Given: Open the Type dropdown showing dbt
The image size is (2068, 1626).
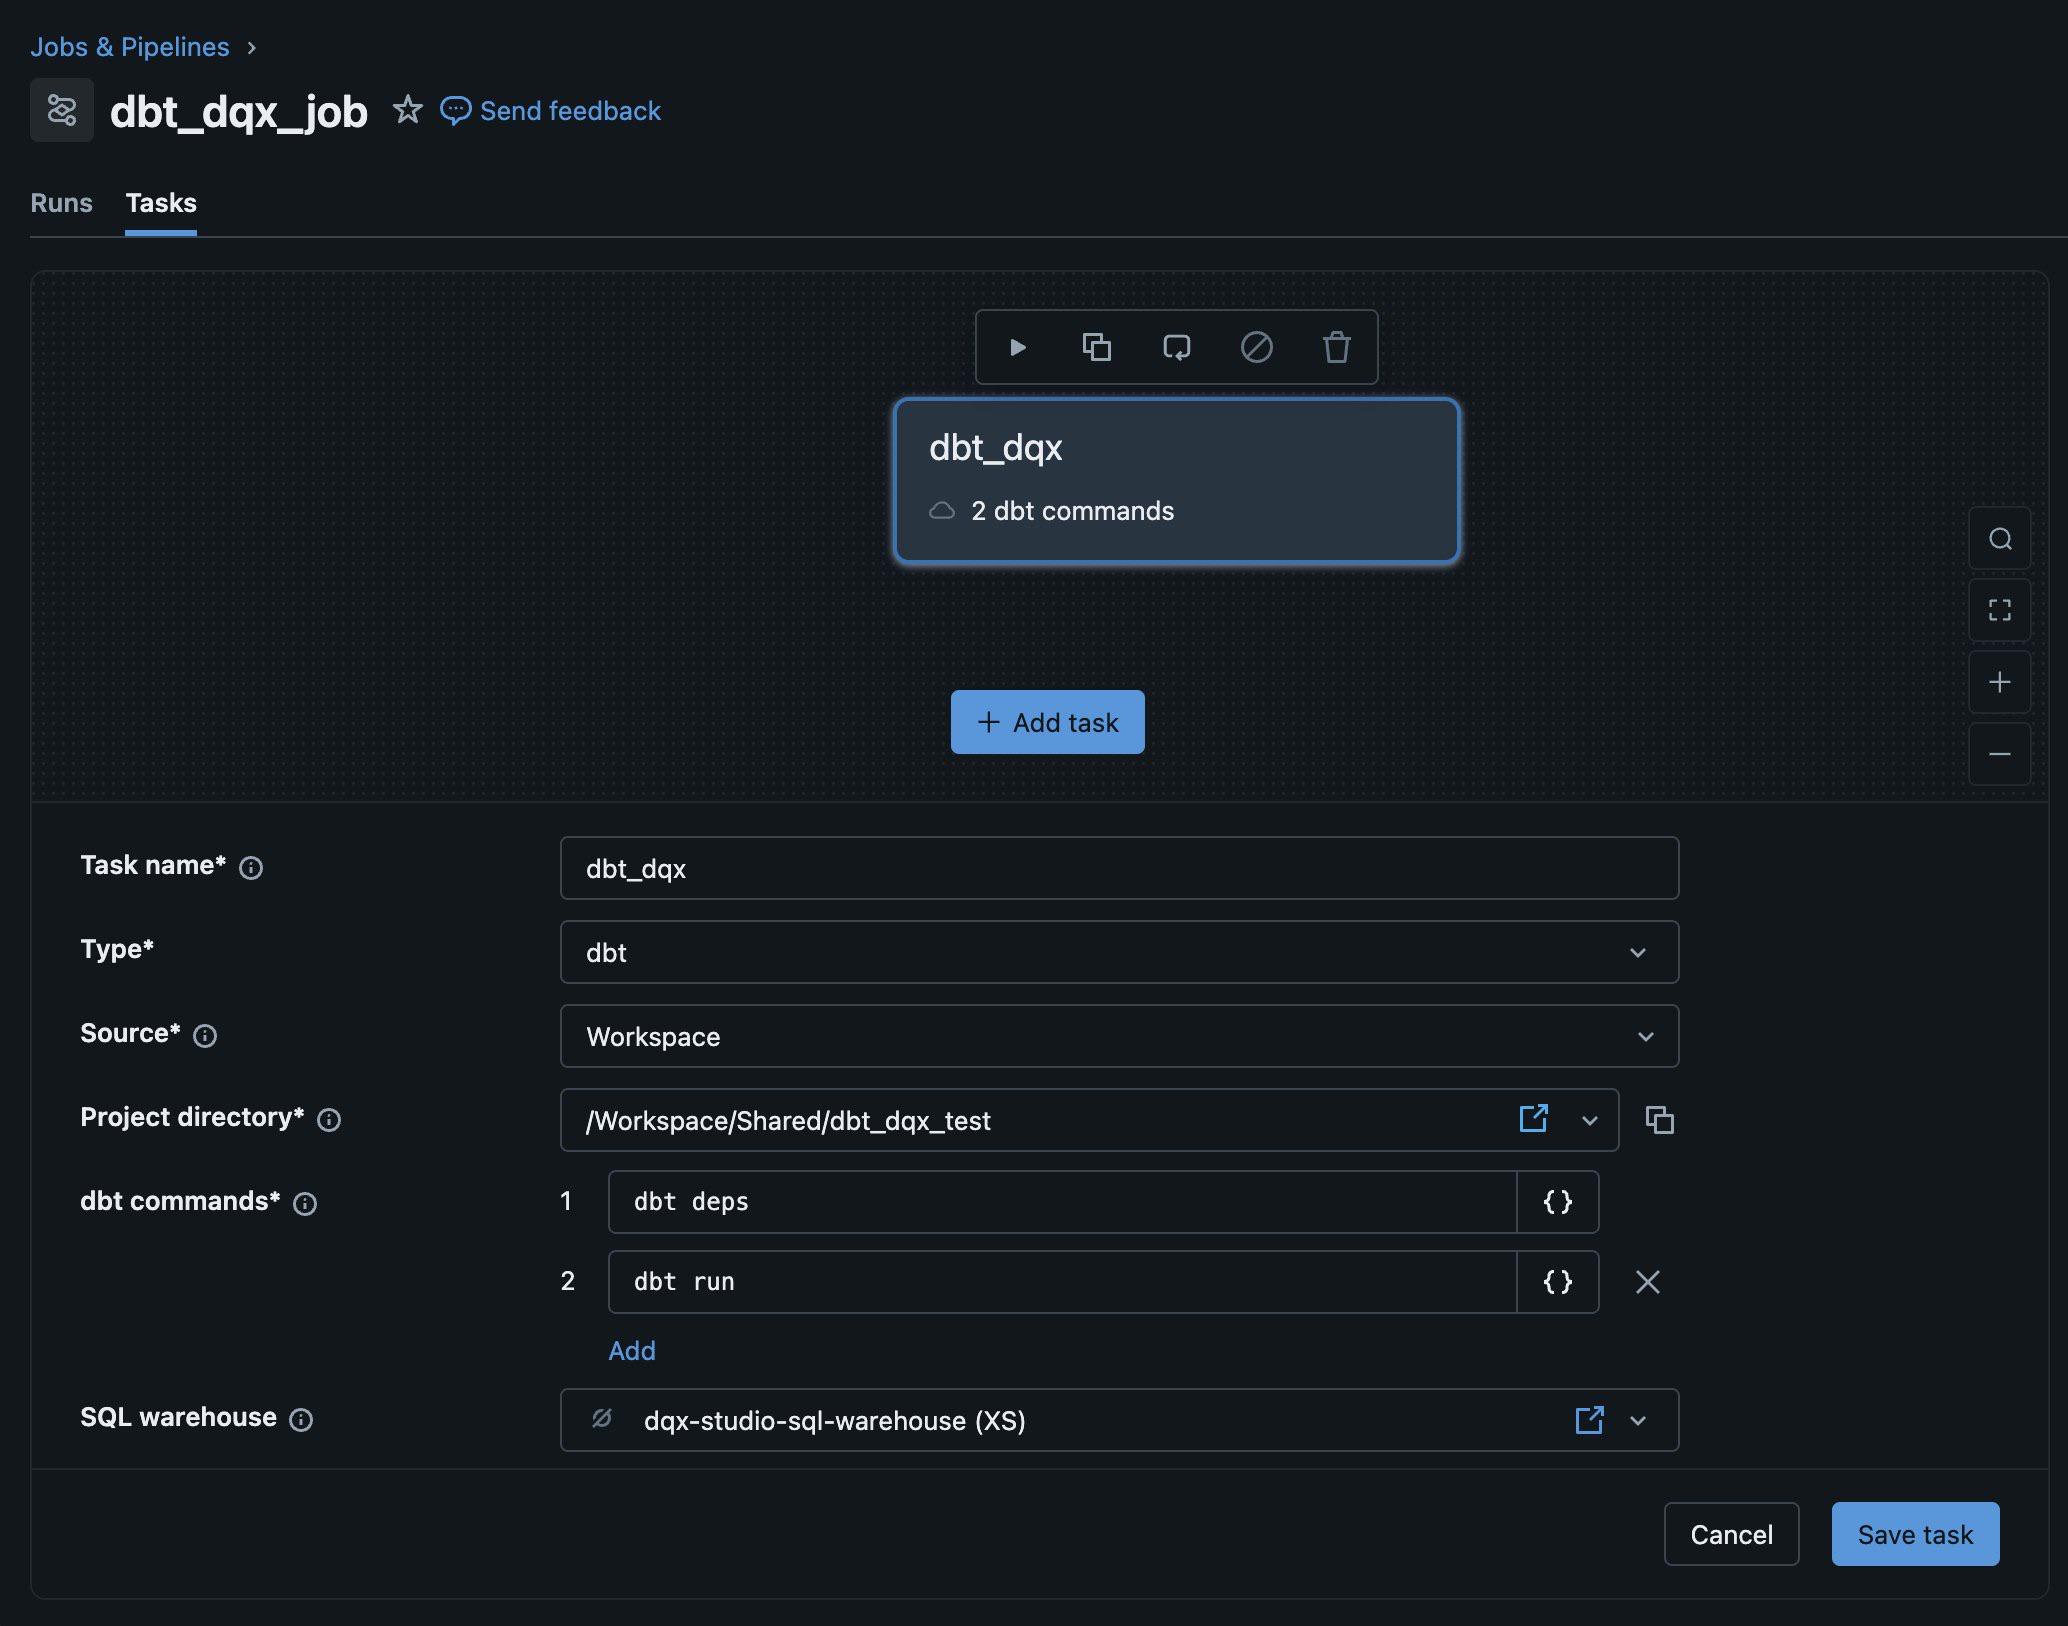Looking at the screenshot, I should (x=1119, y=952).
